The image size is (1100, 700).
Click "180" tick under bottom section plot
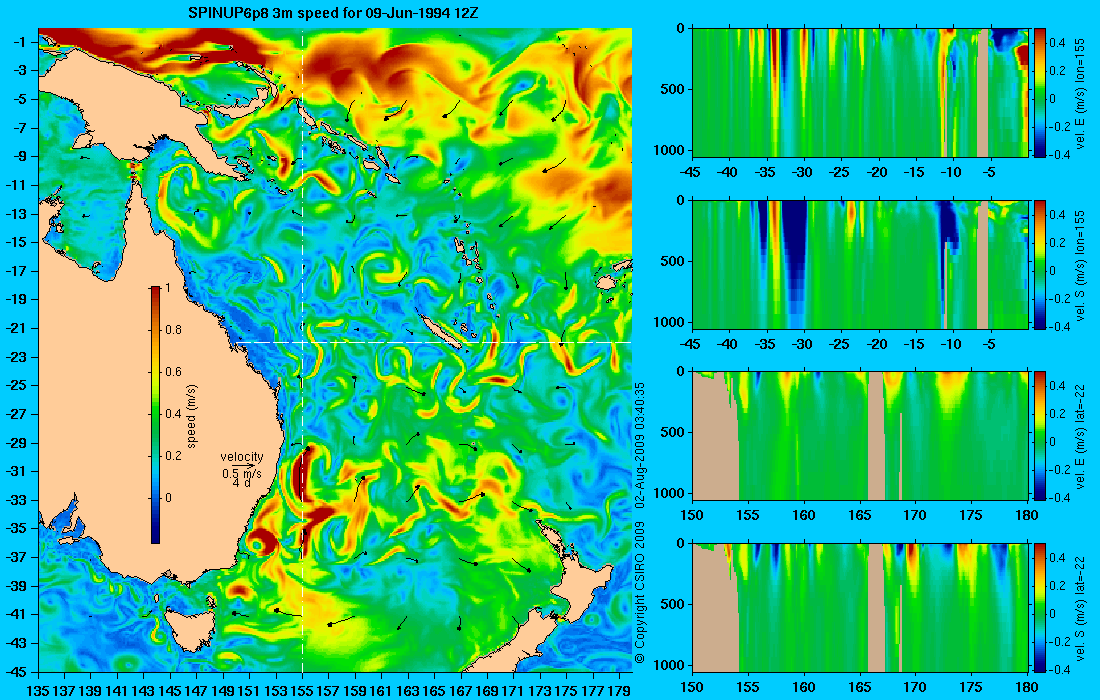point(1027,687)
